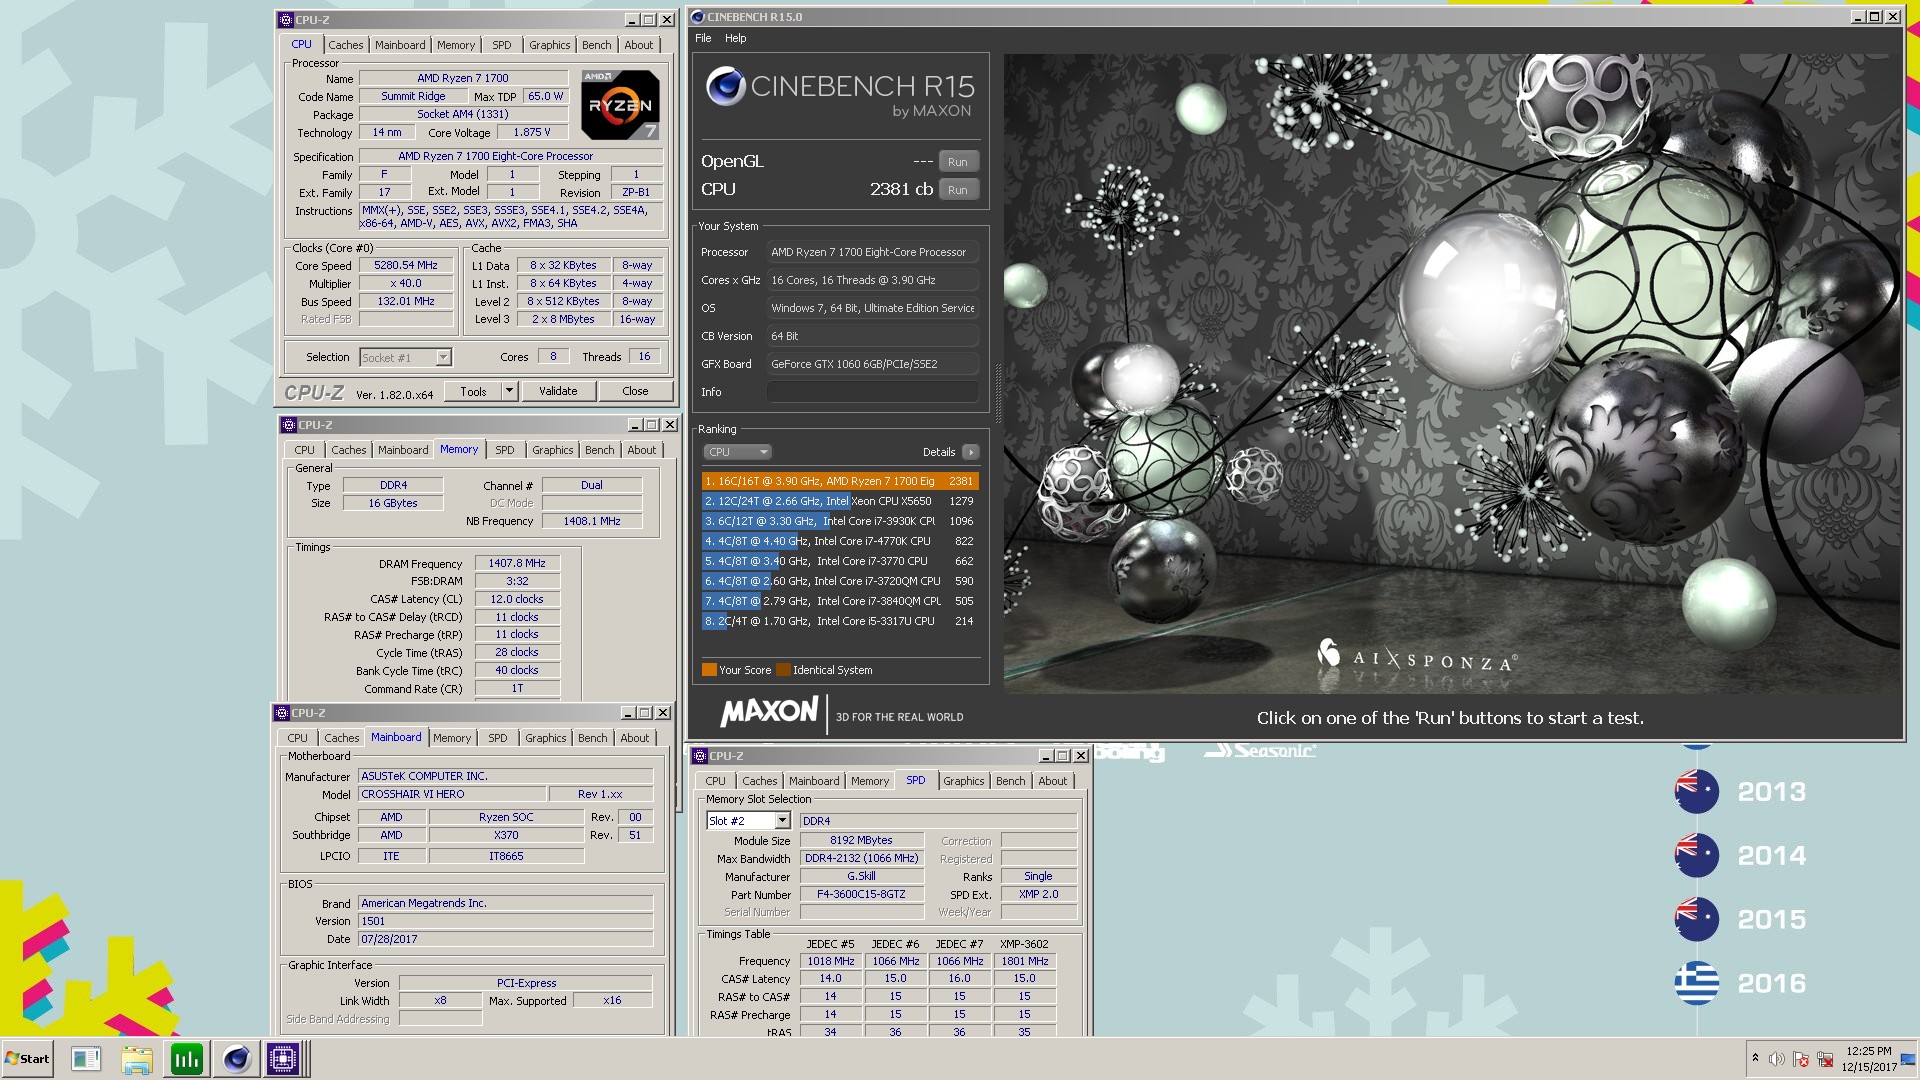Select ranking entry Core i7-4770K
This screenshot has width=1920, height=1080.
tap(840, 541)
